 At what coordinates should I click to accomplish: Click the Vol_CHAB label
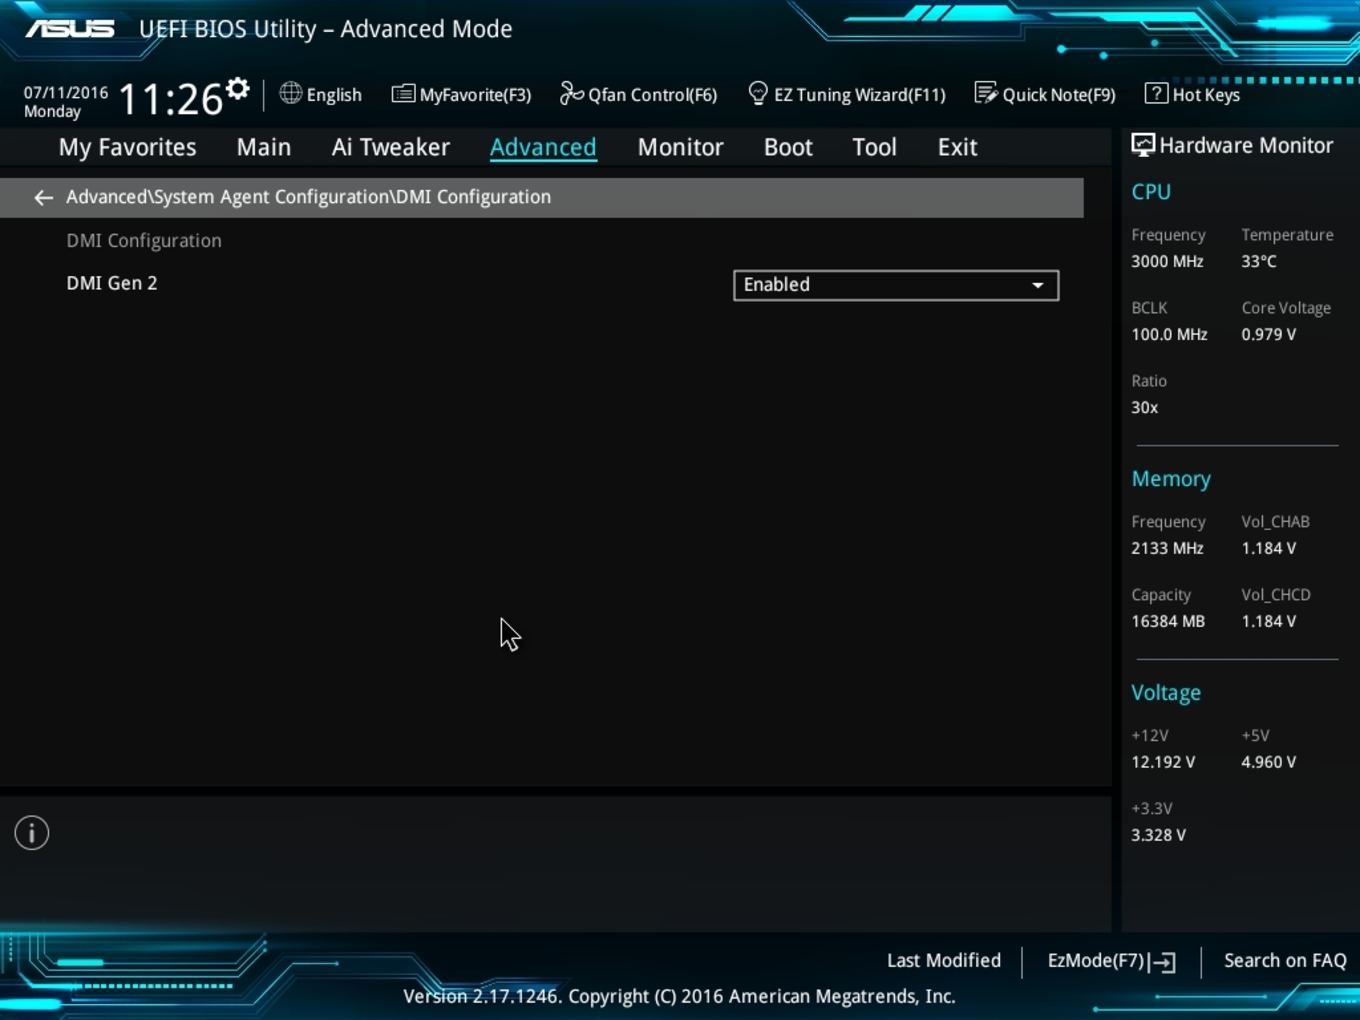[x=1275, y=522]
